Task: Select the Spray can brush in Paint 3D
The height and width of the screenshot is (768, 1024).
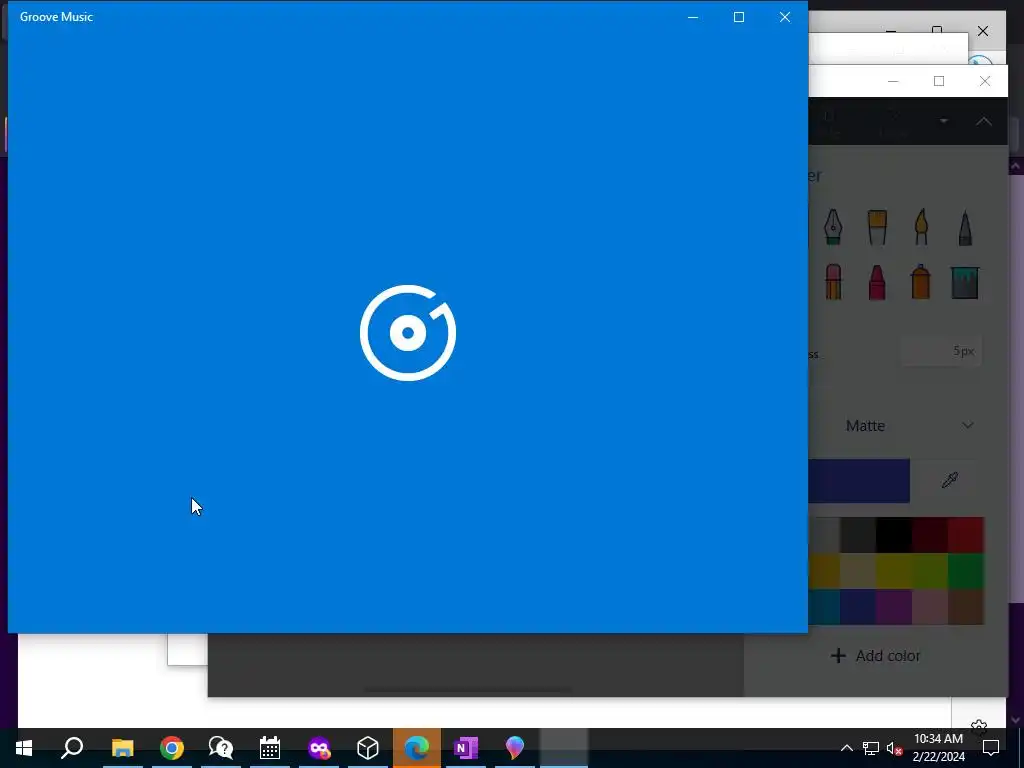Action: coord(921,281)
